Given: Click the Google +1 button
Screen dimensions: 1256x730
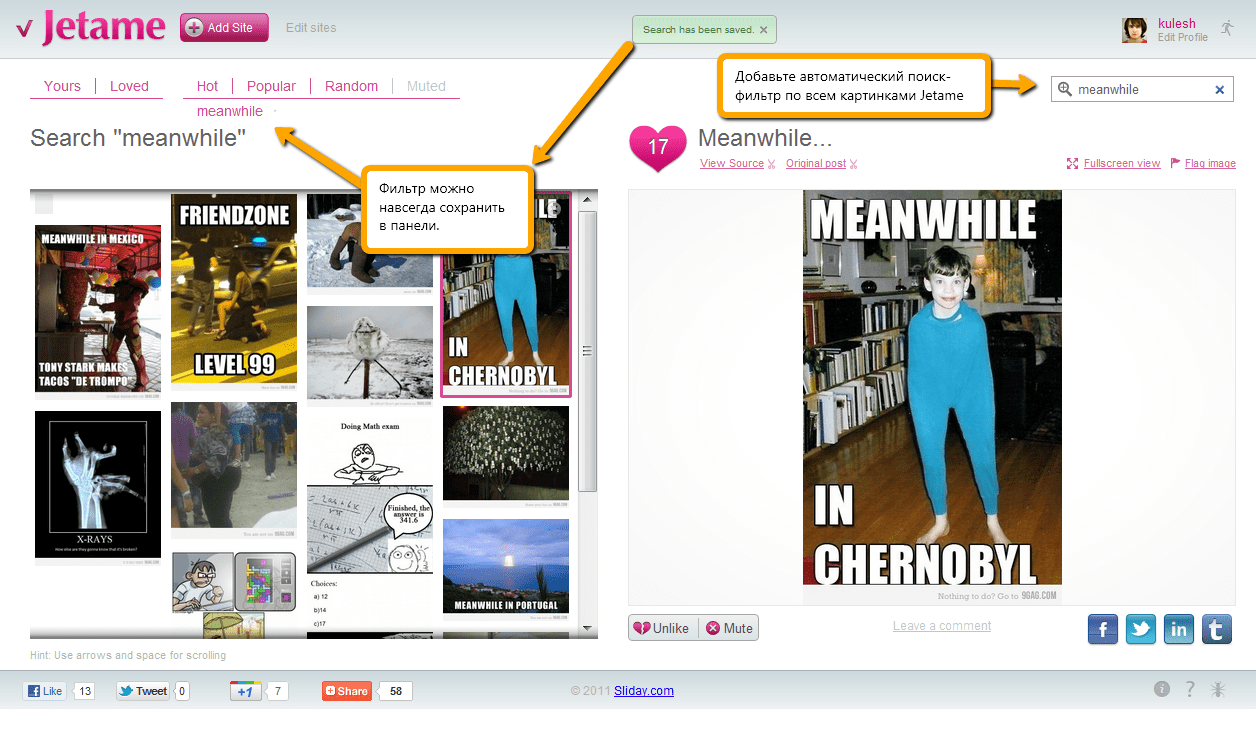Looking at the screenshot, I should [245, 691].
